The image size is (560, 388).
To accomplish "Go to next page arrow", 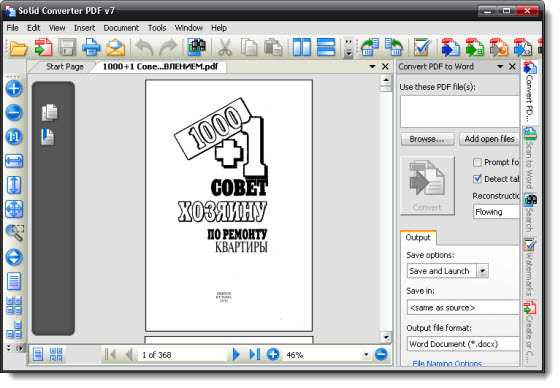I will (236, 354).
